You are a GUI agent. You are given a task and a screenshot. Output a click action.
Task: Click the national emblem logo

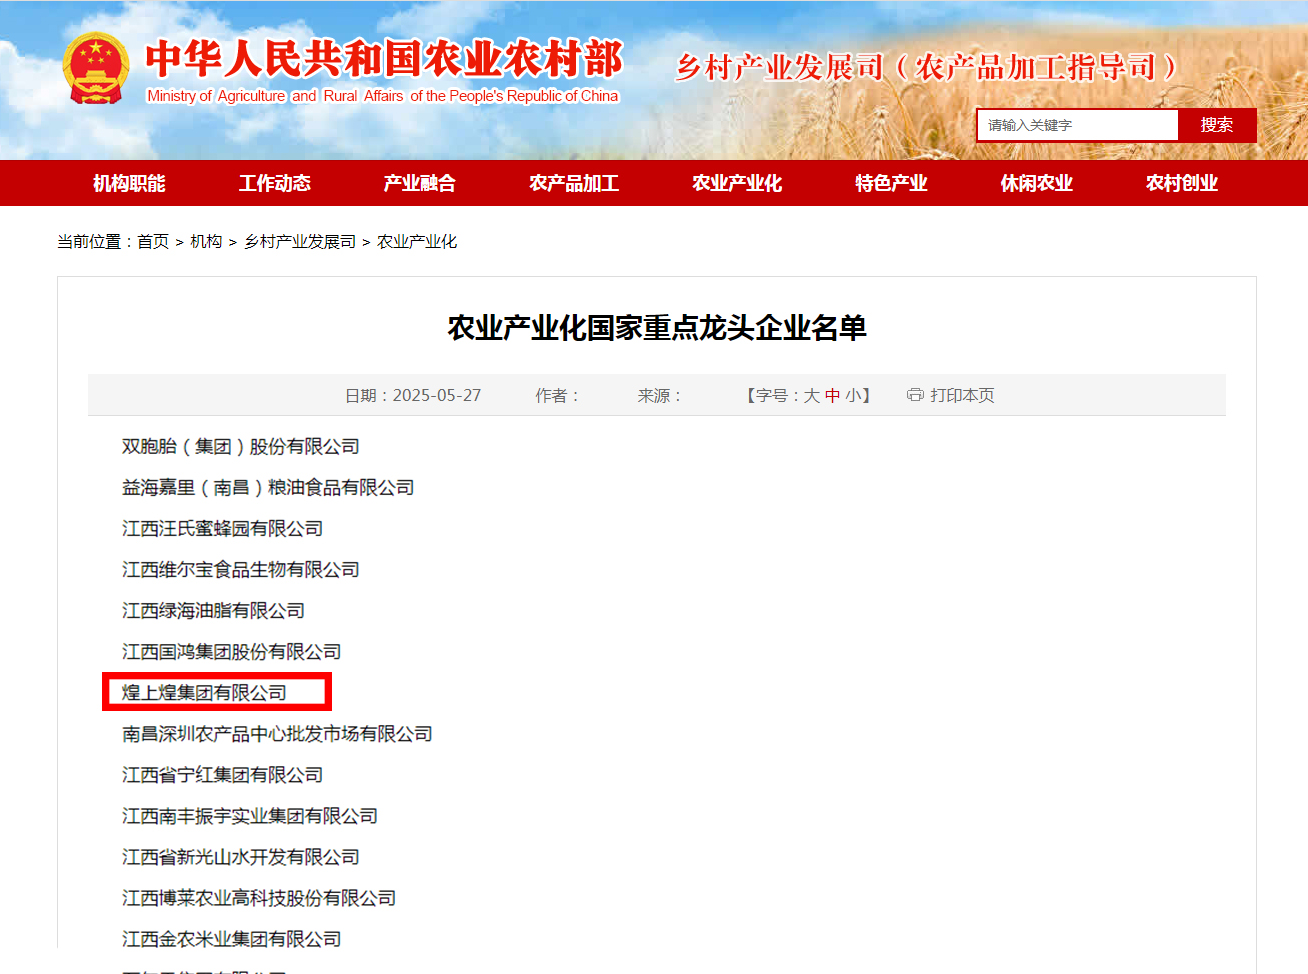[x=96, y=69]
